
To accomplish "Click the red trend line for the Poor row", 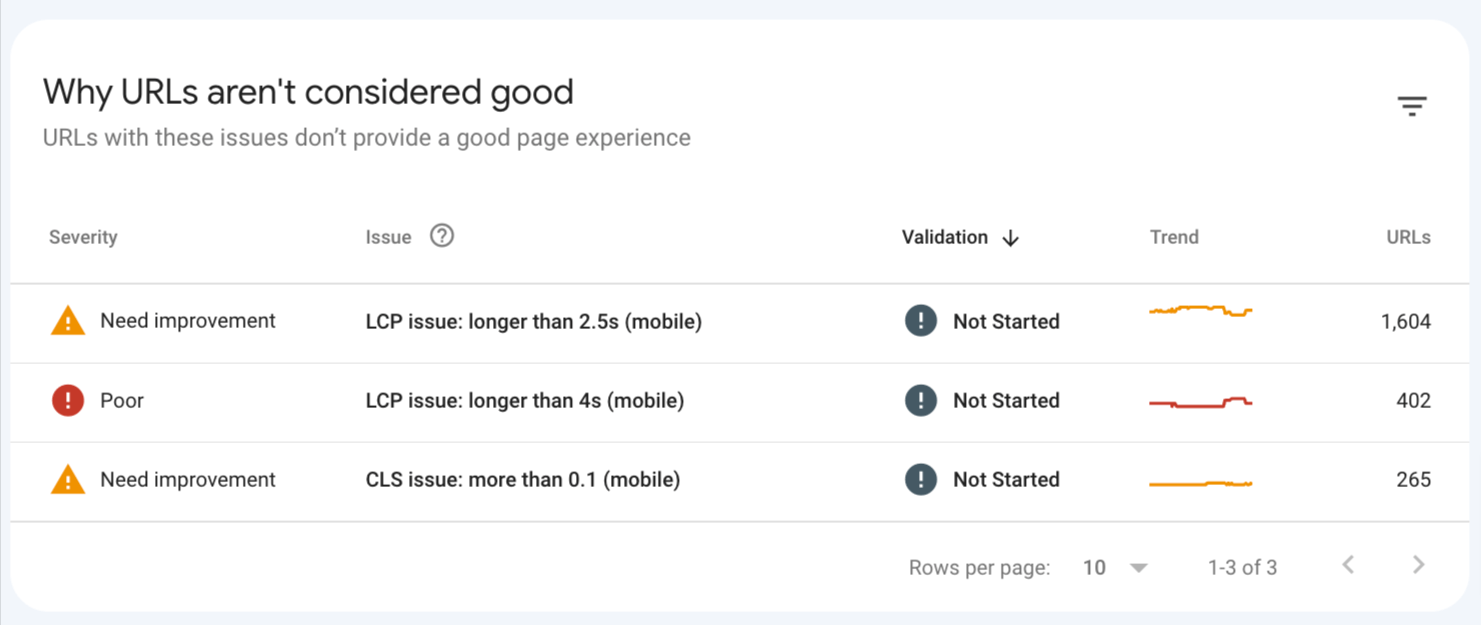I will coord(1200,399).
